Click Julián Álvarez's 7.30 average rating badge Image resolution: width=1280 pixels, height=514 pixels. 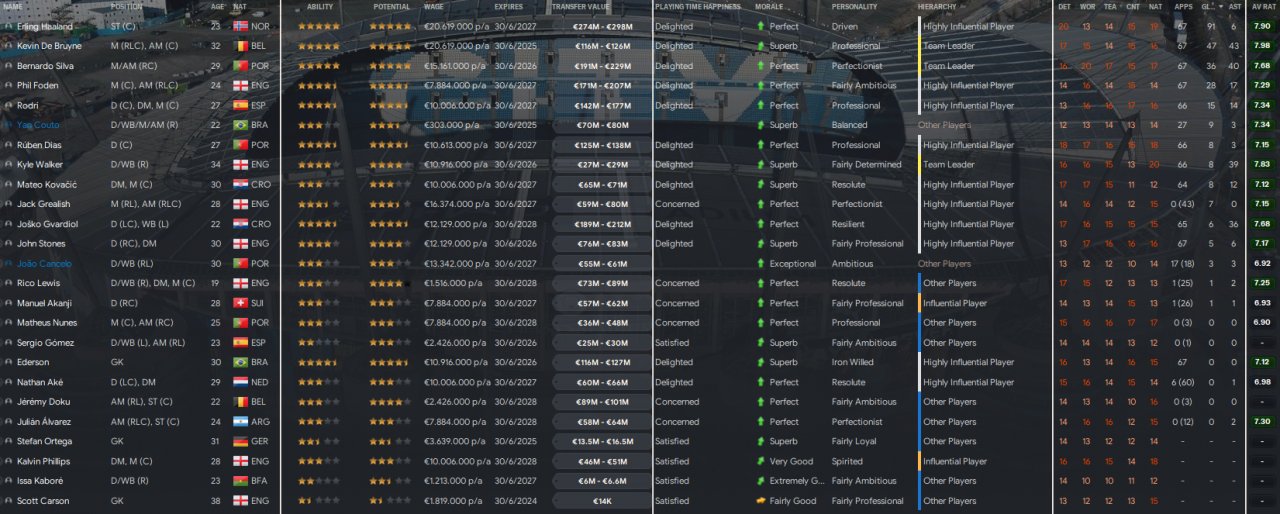click(1262, 422)
